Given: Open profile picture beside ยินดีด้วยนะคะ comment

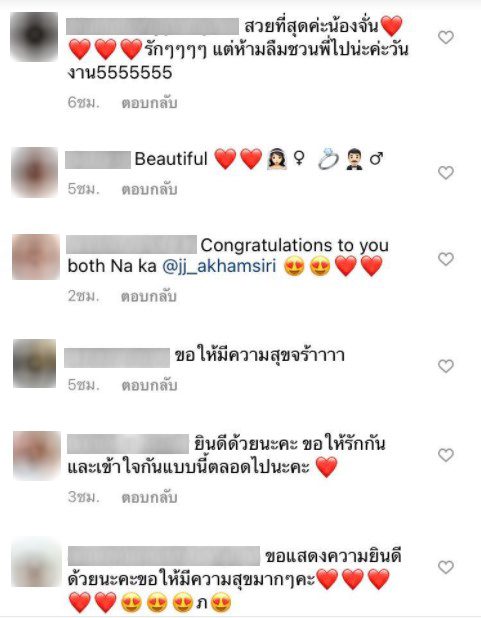Looking at the screenshot, I should (37, 455).
